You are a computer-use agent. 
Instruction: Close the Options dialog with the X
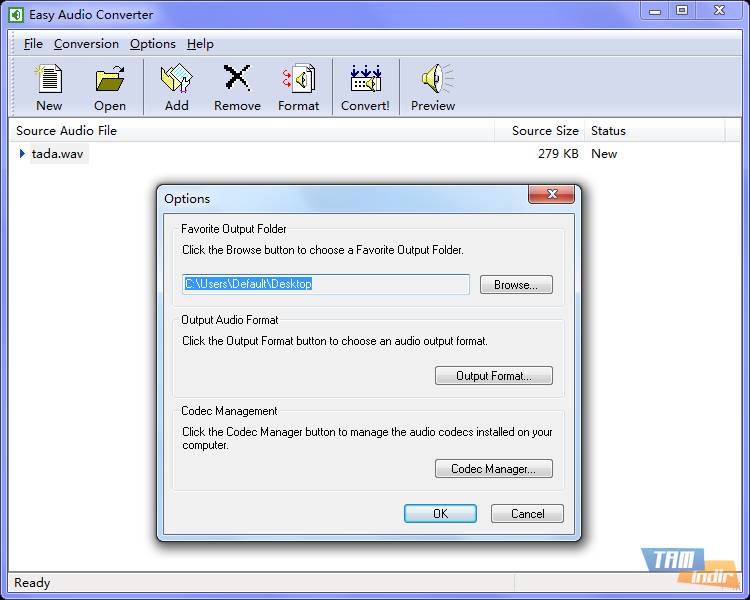pos(550,195)
